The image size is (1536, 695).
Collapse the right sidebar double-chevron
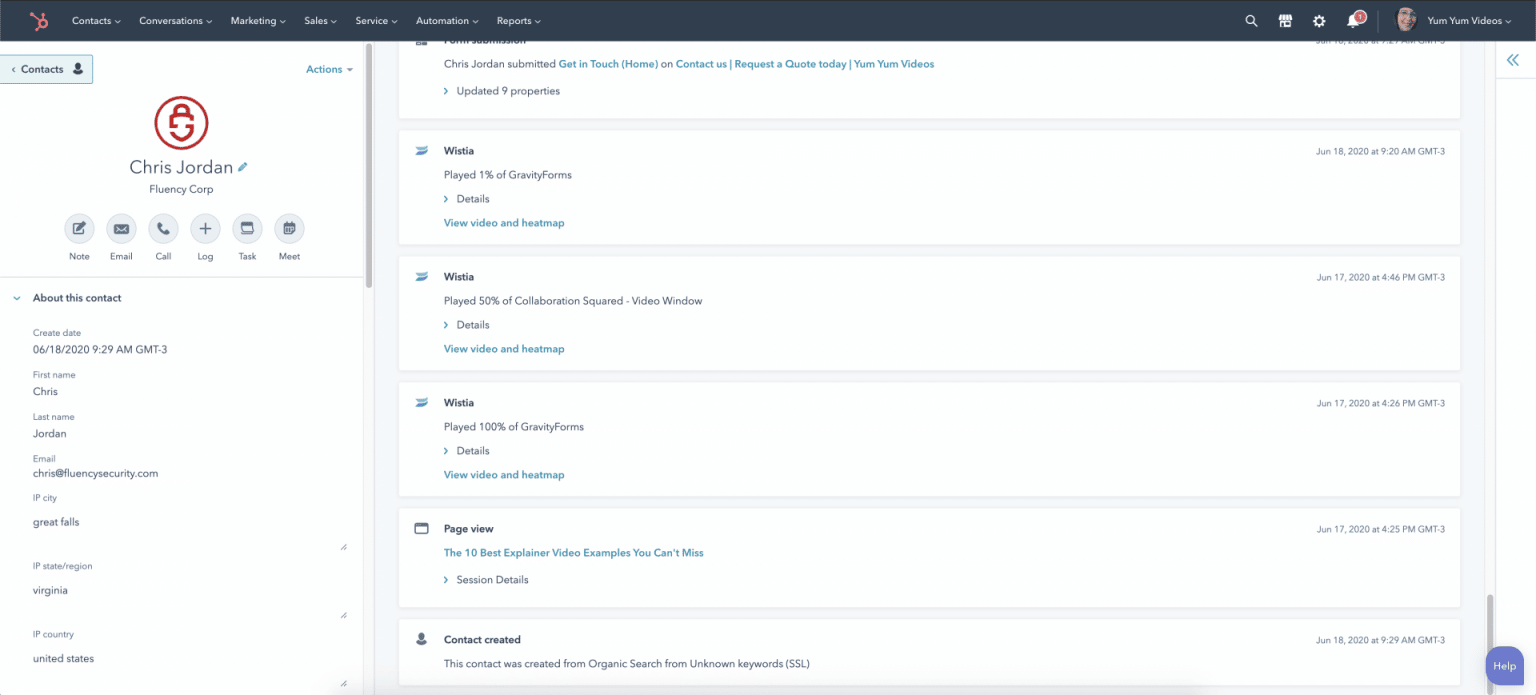[1513, 61]
